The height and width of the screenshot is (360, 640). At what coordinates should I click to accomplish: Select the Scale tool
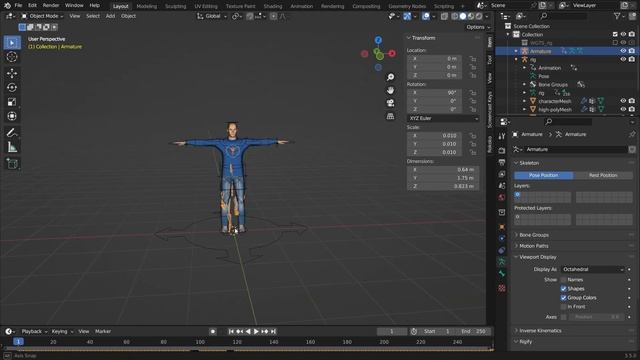[x=12, y=102]
